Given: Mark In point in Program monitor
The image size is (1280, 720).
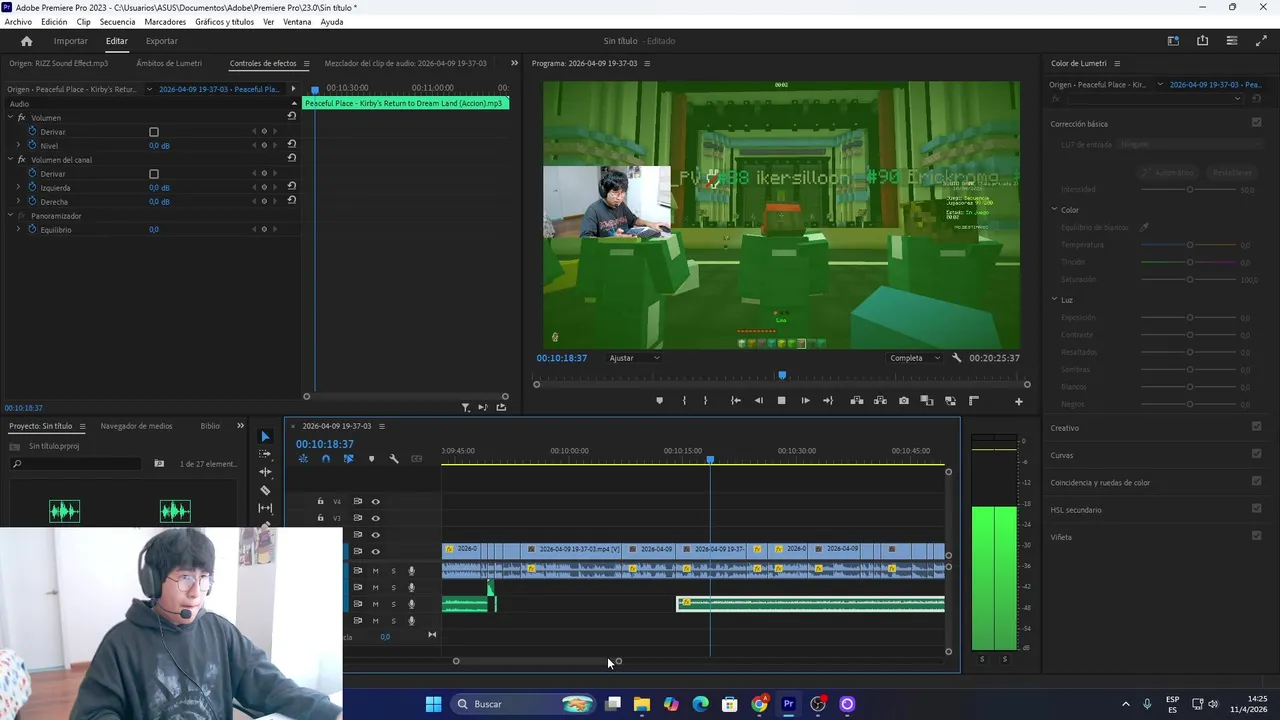Looking at the screenshot, I should [684, 401].
